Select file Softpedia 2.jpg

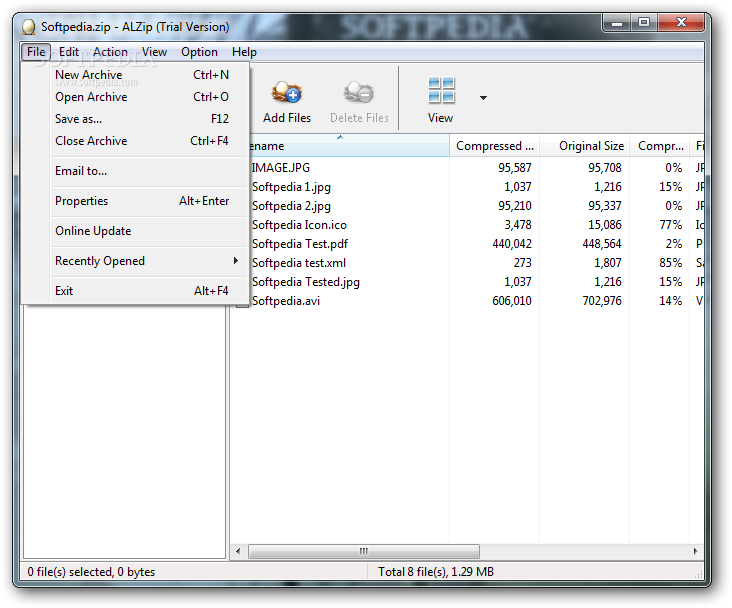tap(291, 206)
